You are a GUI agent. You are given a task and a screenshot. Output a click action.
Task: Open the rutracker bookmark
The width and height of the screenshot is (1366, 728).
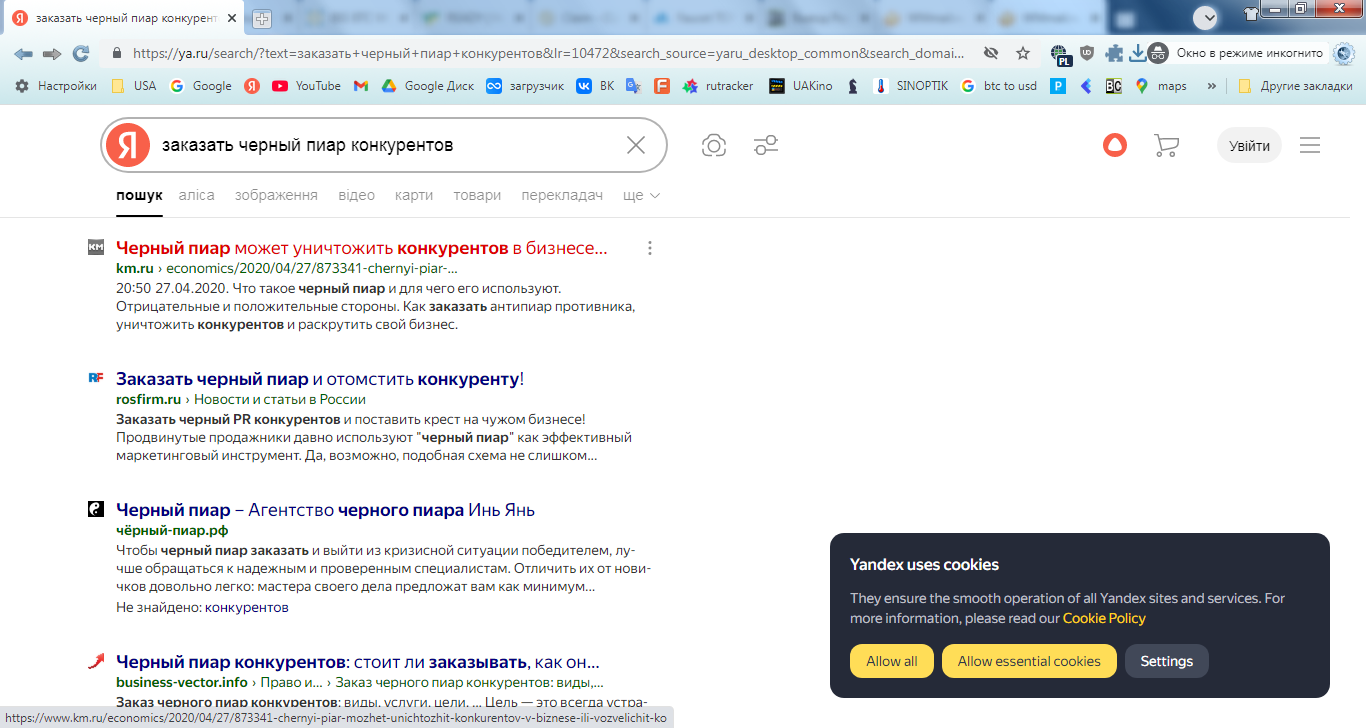pos(717,86)
